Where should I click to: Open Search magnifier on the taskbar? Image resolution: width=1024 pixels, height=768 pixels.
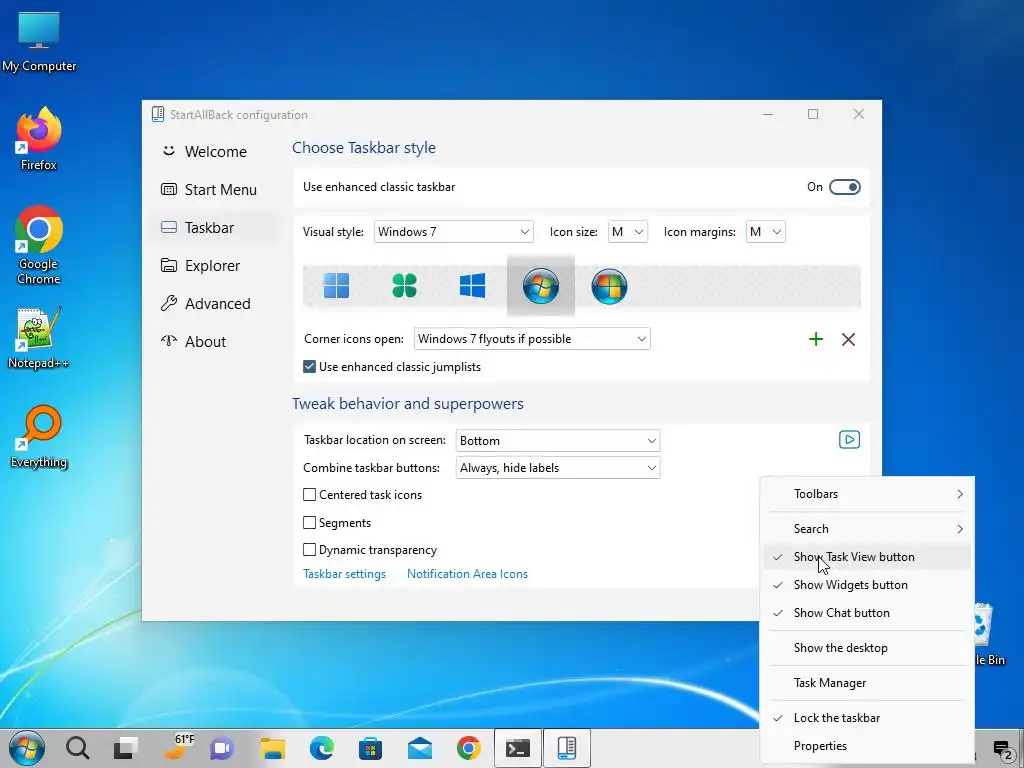tap(77, 748)
